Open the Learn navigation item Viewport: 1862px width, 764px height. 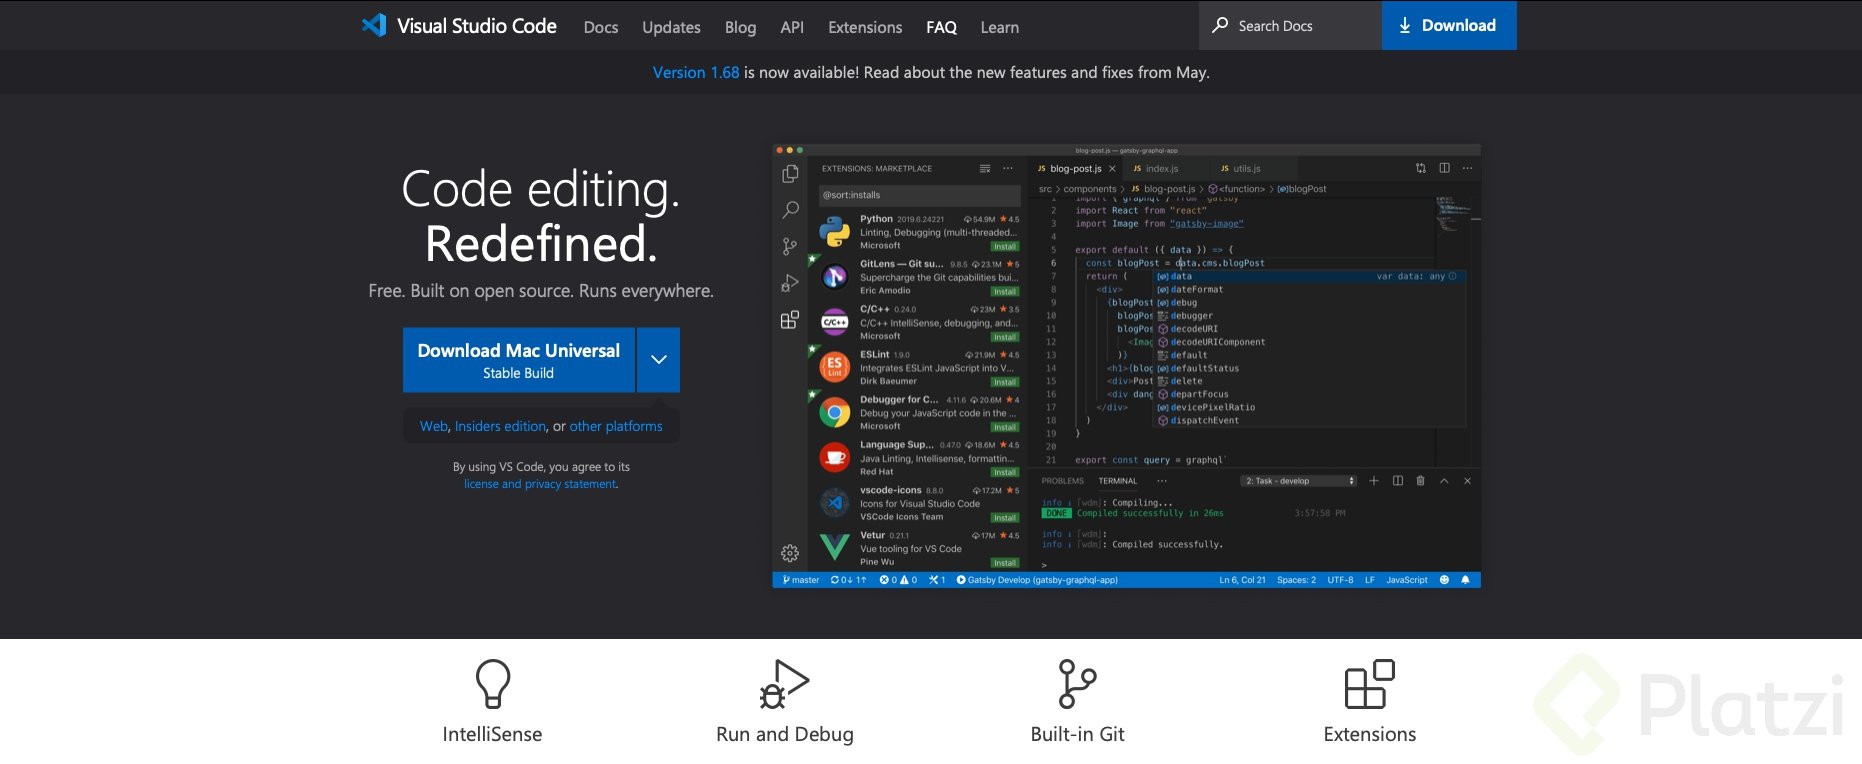point(999,27)
